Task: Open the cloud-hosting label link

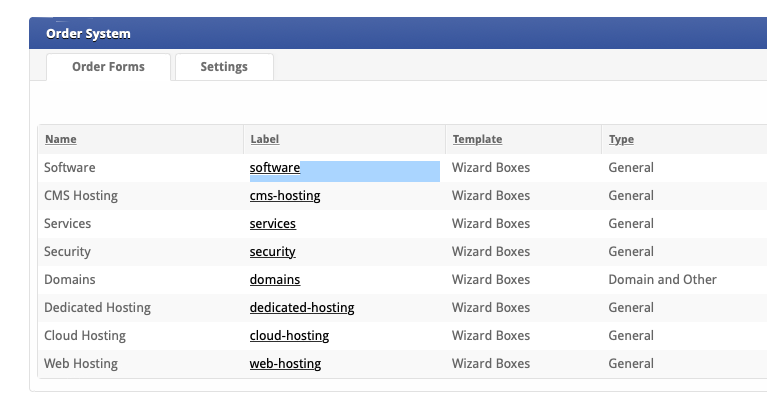Action: [289, 335]
